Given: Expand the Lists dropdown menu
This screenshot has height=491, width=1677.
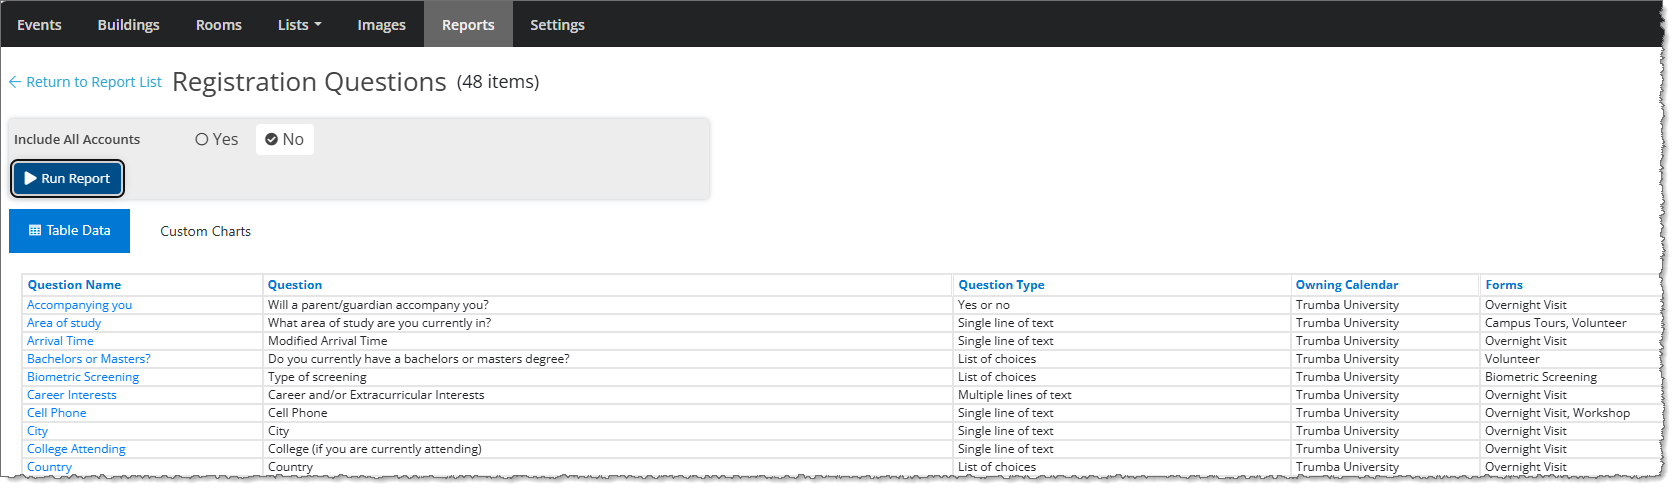Looking at the screenshot, I should [x=299, y=24].
